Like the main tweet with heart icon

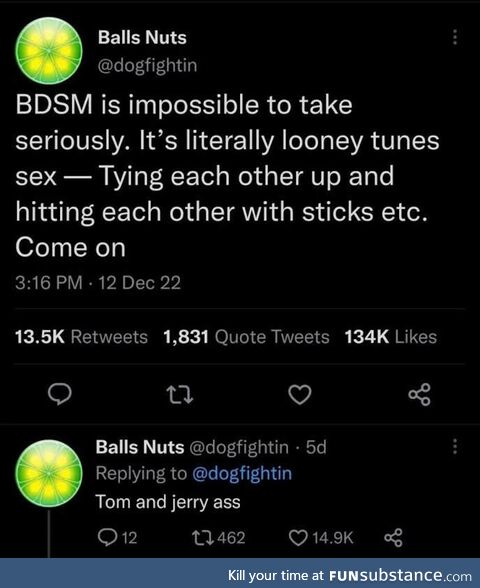(x=300, y=394)
